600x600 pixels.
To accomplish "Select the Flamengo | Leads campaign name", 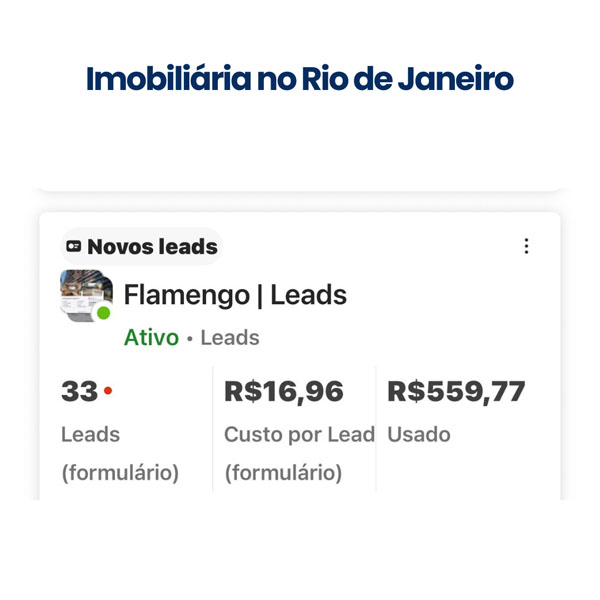I will point(235,295).
